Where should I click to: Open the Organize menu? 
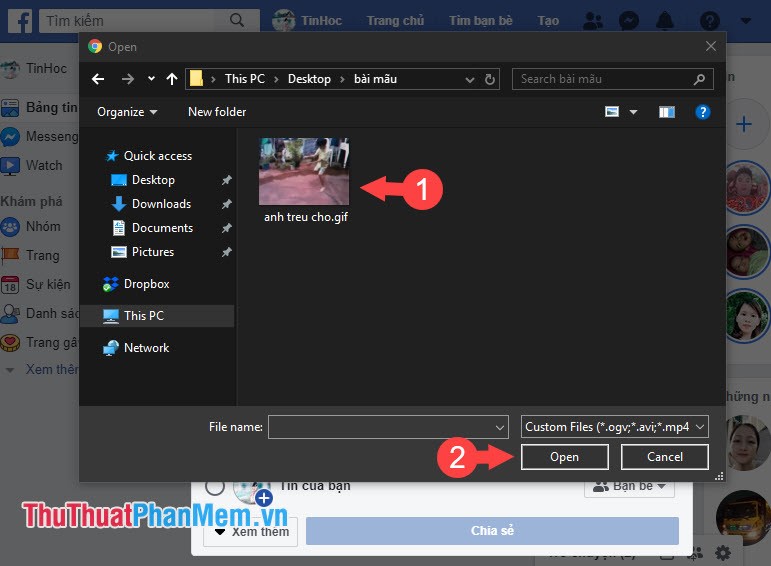[127, 112]
